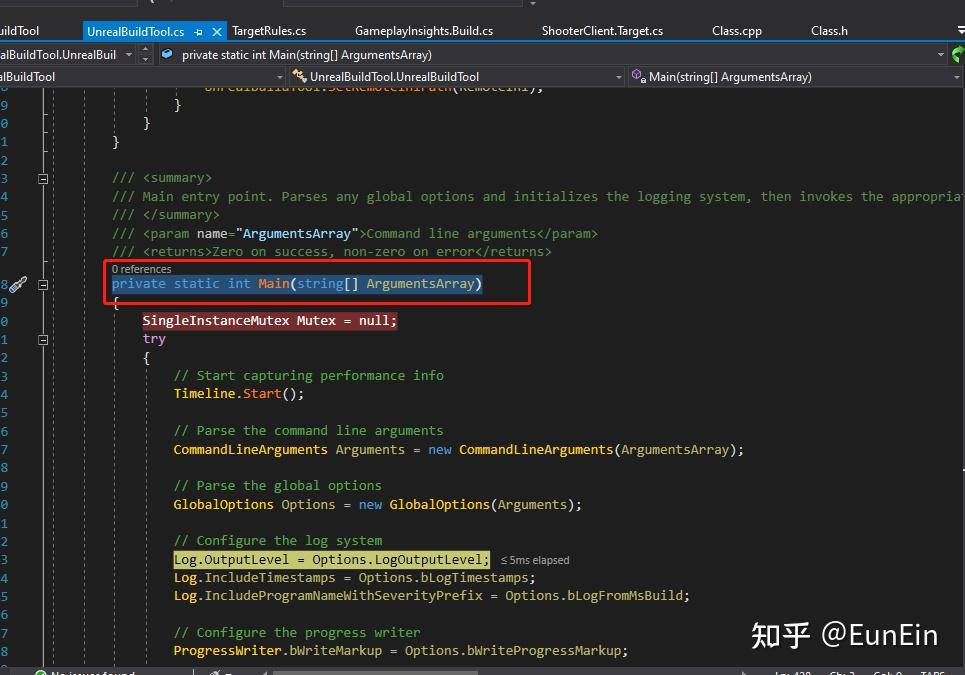Collapse the try block outlining

(x=43, y=340)
